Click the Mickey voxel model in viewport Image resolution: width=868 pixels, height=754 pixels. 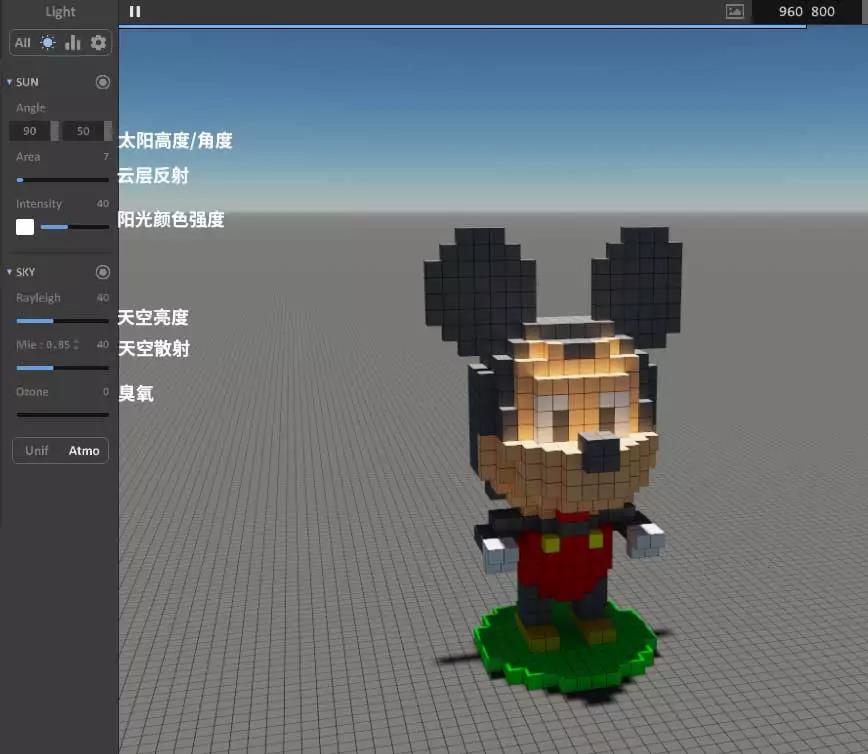(559, 459)
